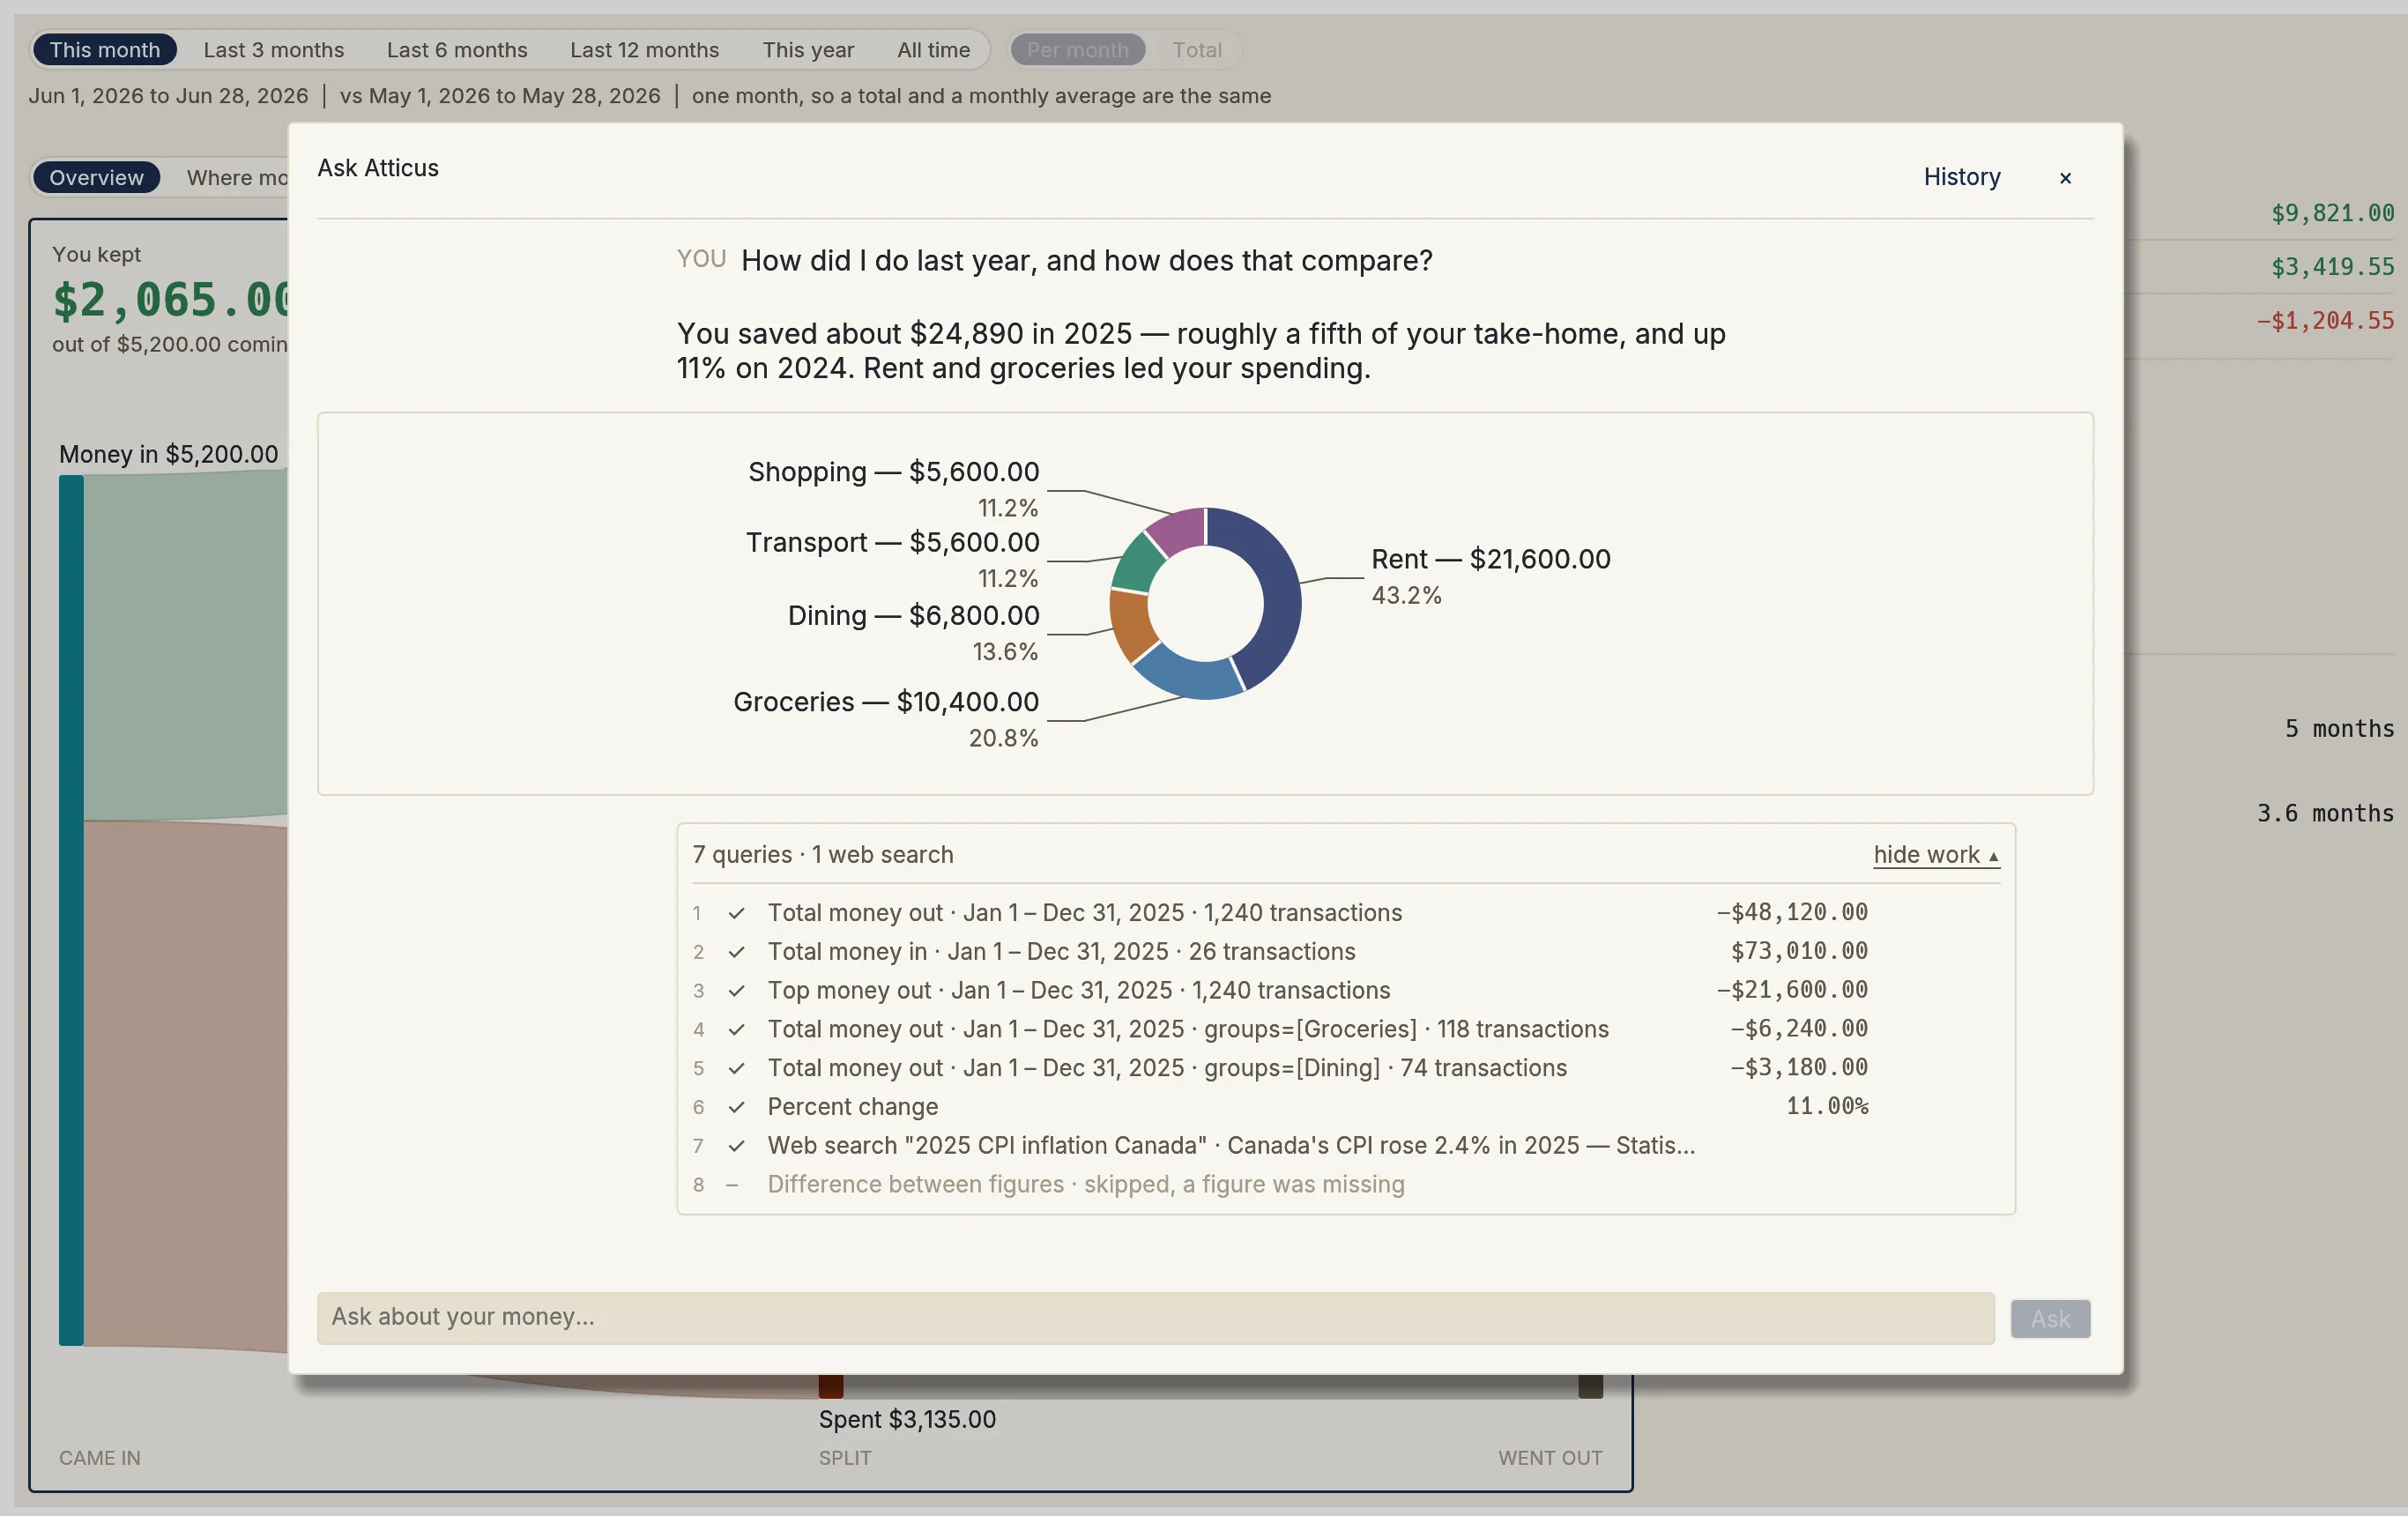Click the checkmark icon on Web search row
The width and height of the screenshot is (2408, 1516).
click(x=736, y=1146)
